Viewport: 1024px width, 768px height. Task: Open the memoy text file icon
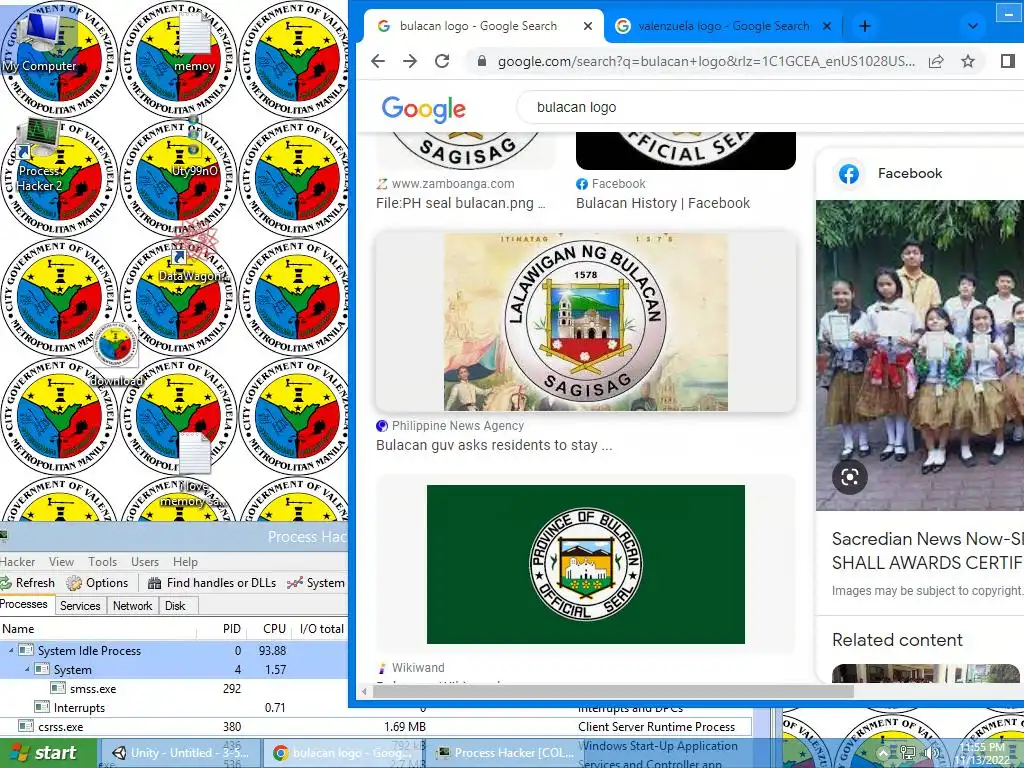click(194, 44)
